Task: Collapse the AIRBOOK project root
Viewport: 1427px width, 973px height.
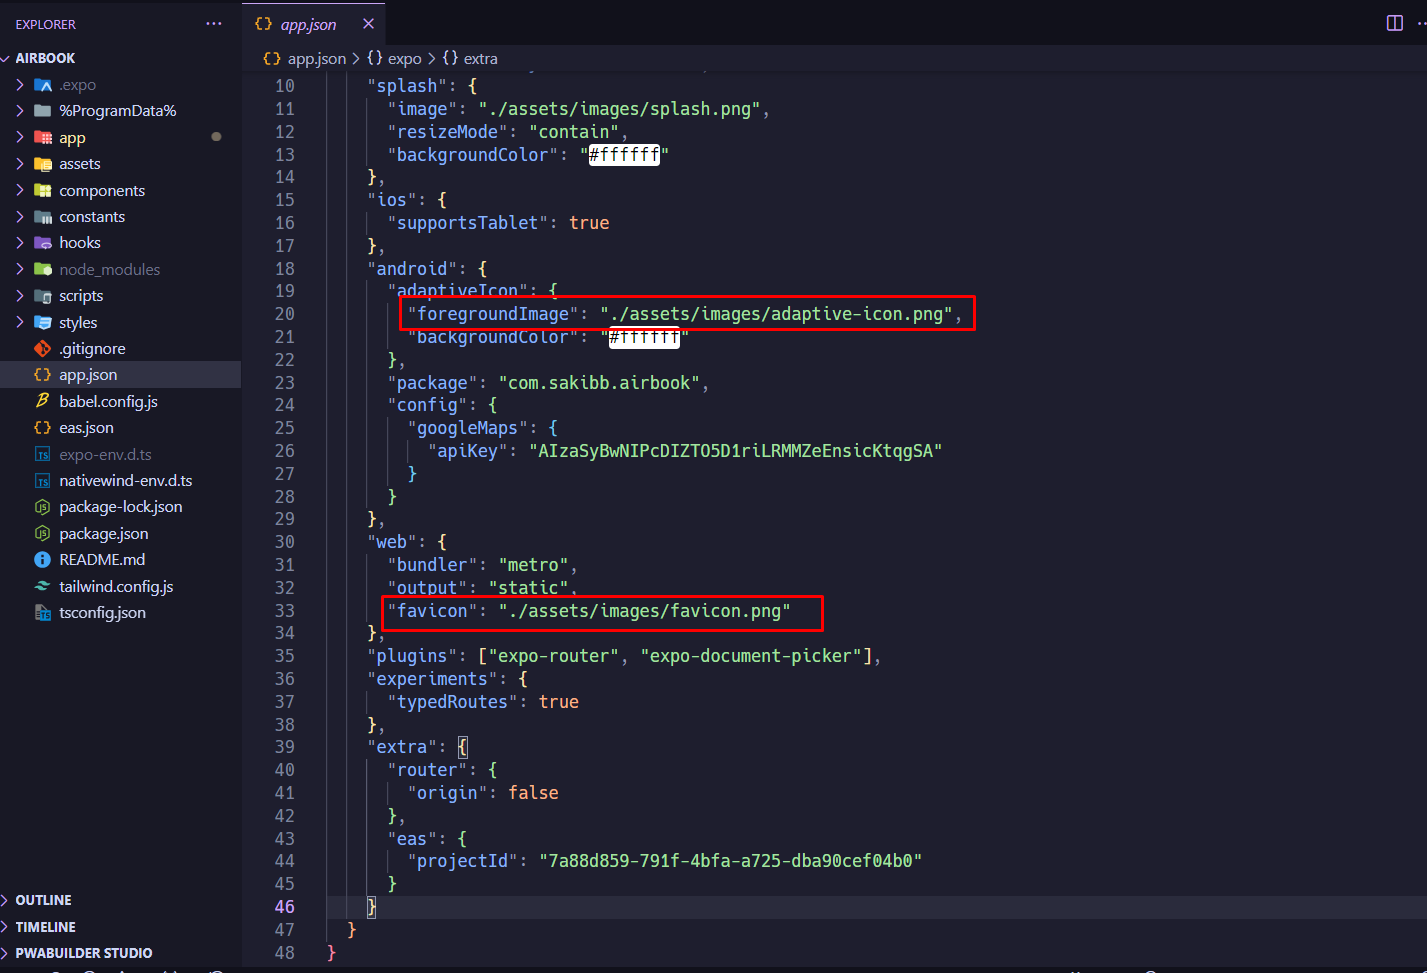Action: [x=6, y=58]
